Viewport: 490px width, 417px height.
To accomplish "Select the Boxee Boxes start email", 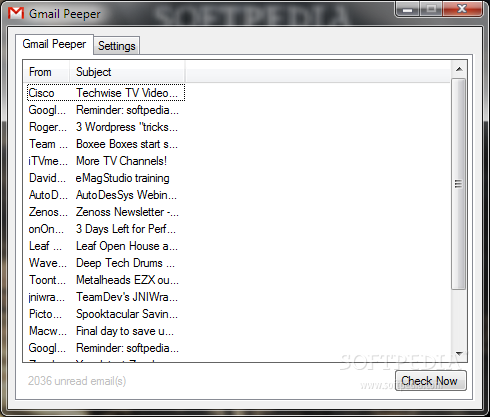I will tap(106, 144).
